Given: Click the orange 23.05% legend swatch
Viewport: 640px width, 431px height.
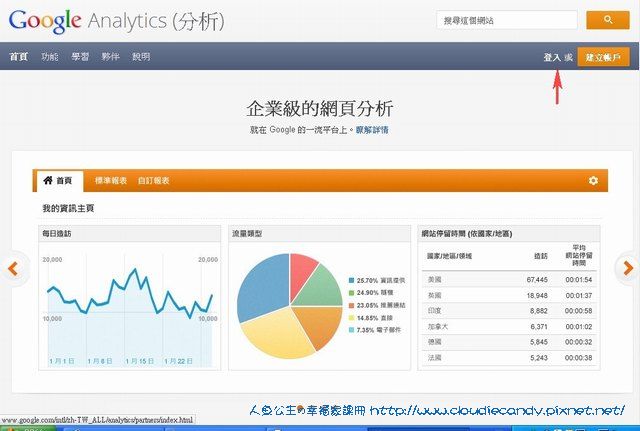Looking at the screenshot, I should tap(351, 305).
